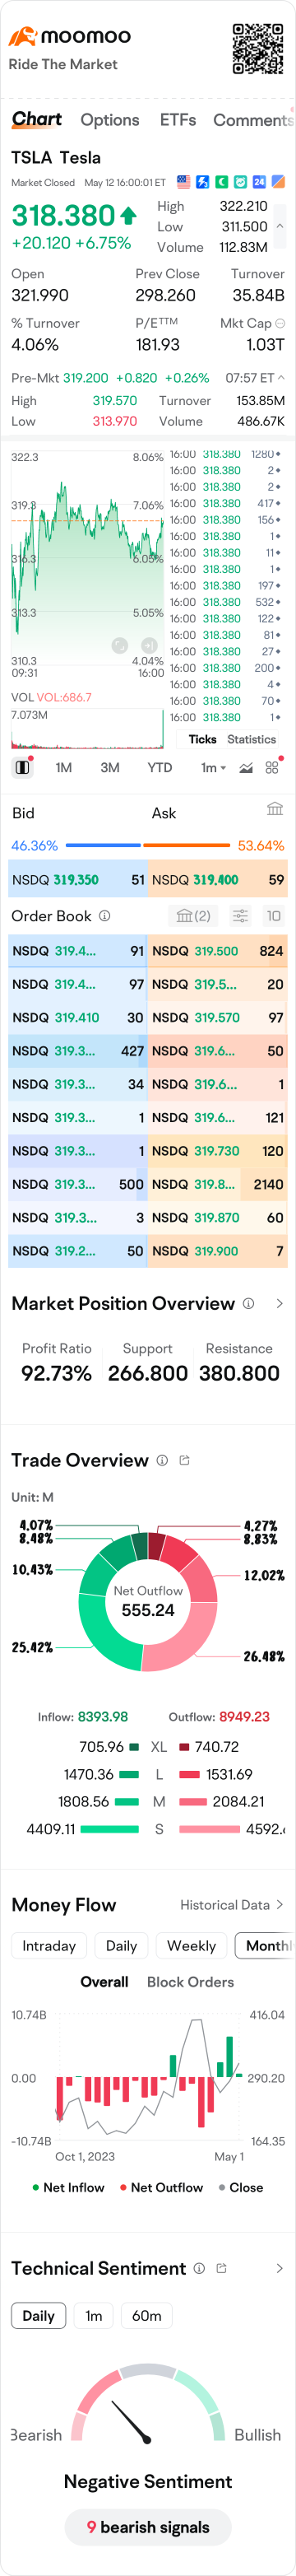Switch Money Flow to Weekly
The image size is (296, 2576).
click(191, 1946)
